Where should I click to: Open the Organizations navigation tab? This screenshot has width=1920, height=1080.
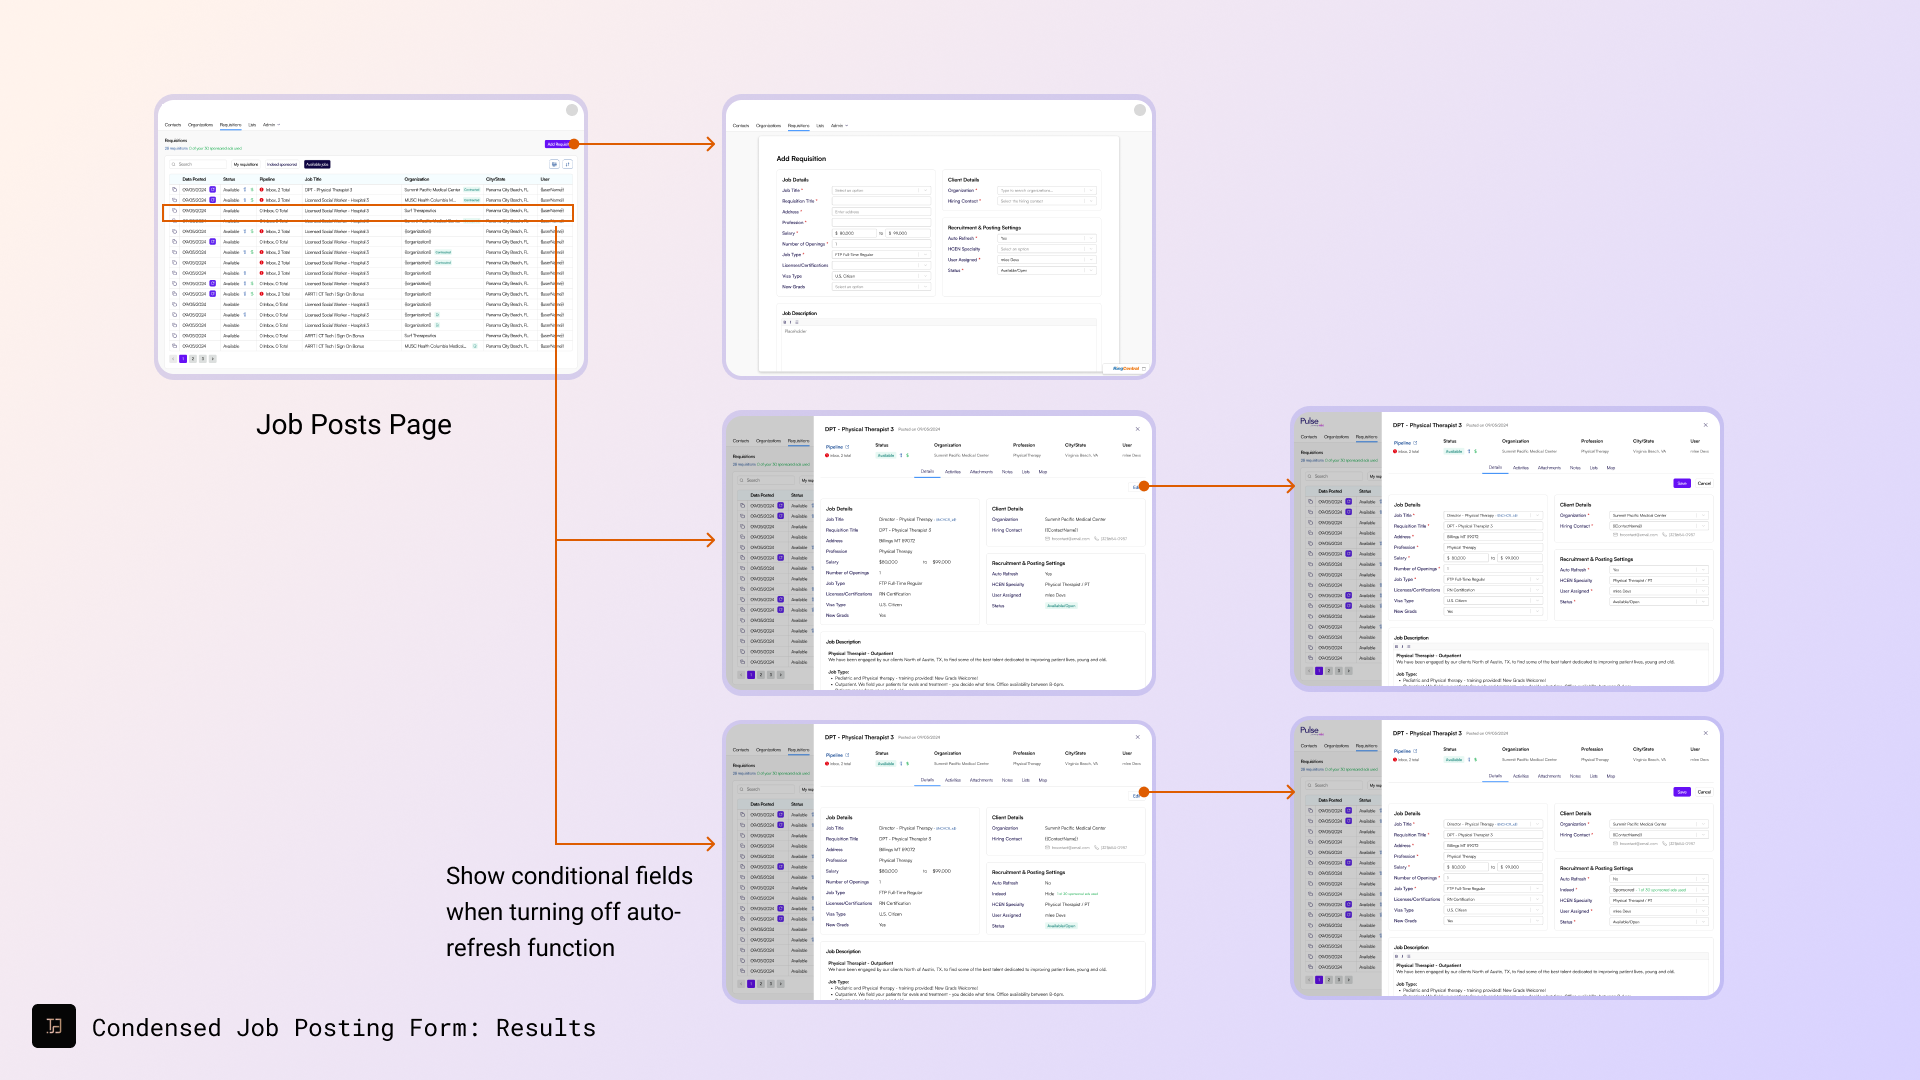200,125
